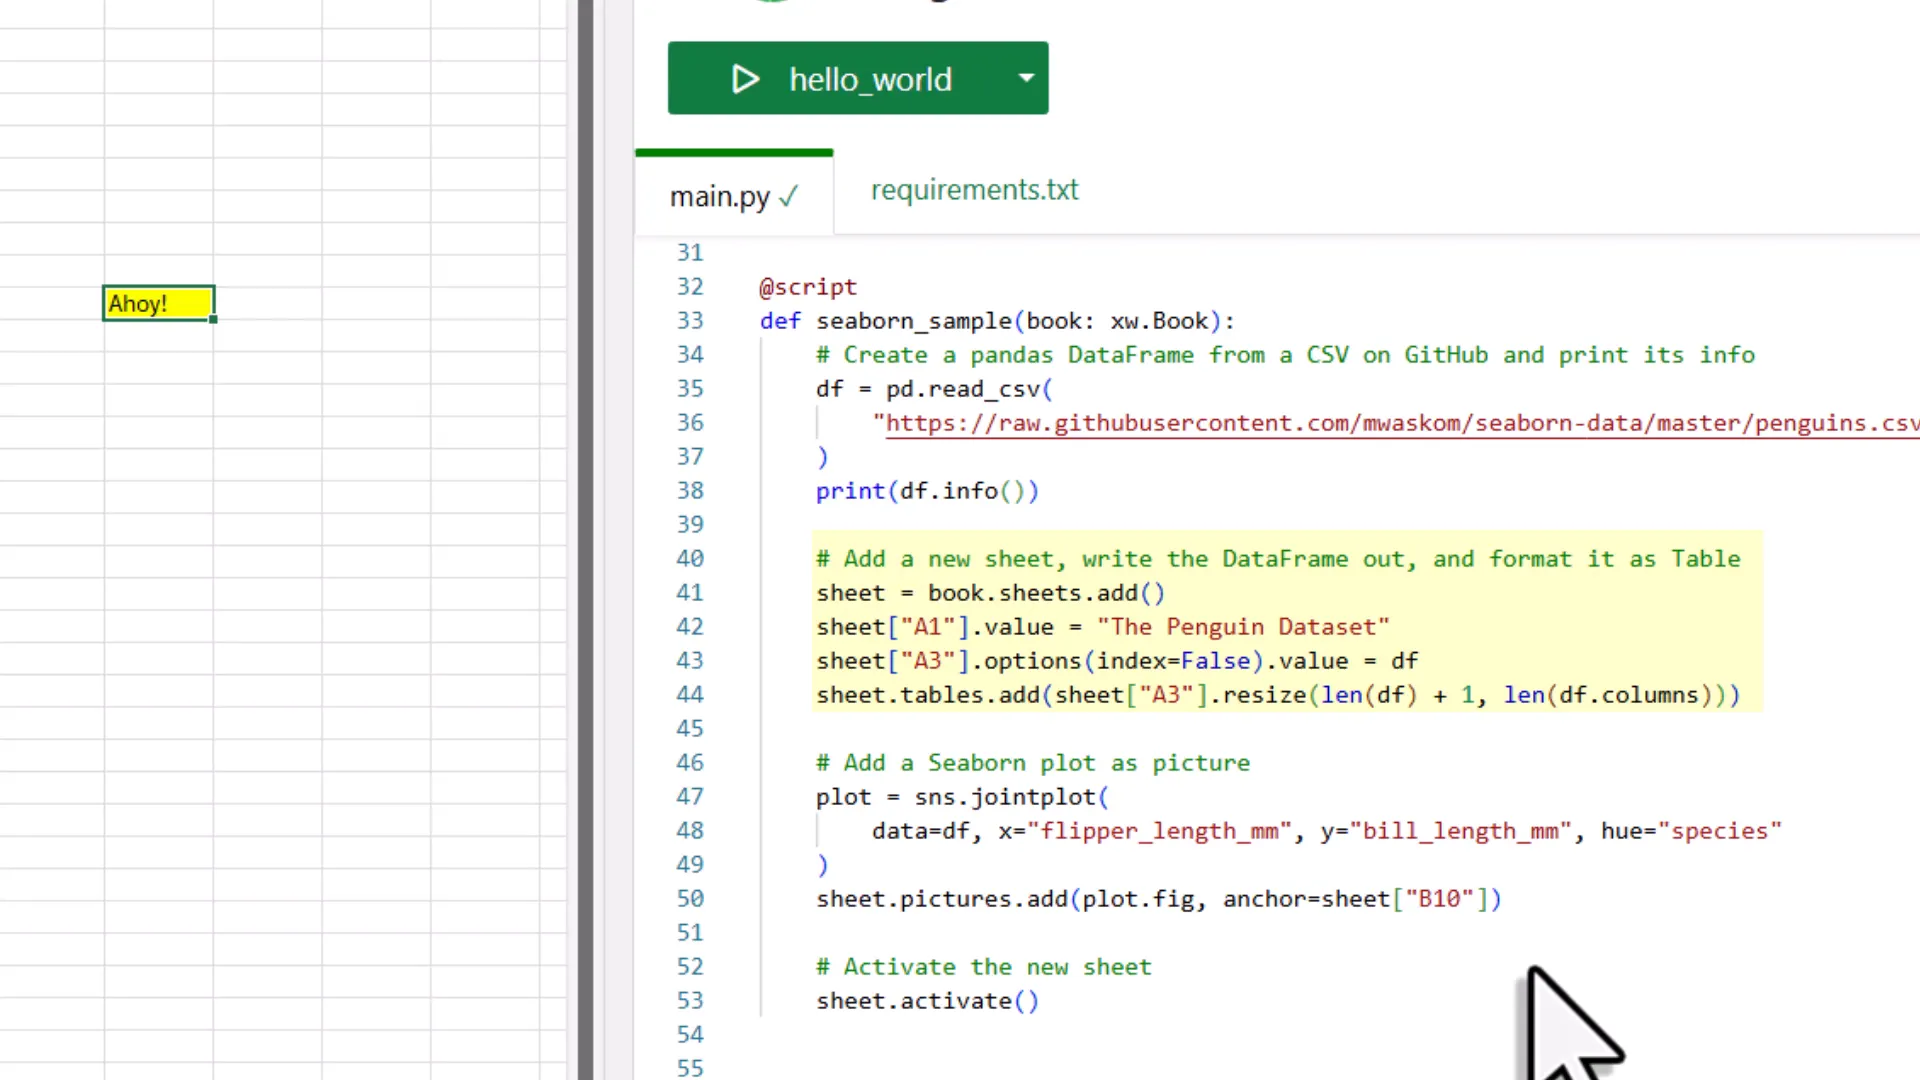Click the fill handle of Ahoy! cell

[213, 319]
